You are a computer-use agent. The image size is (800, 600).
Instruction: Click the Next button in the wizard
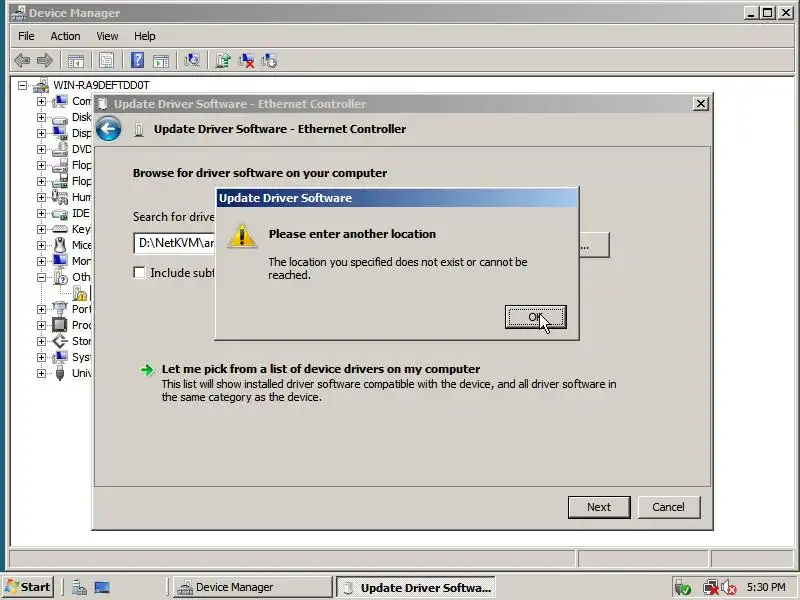tap(599, 507)
